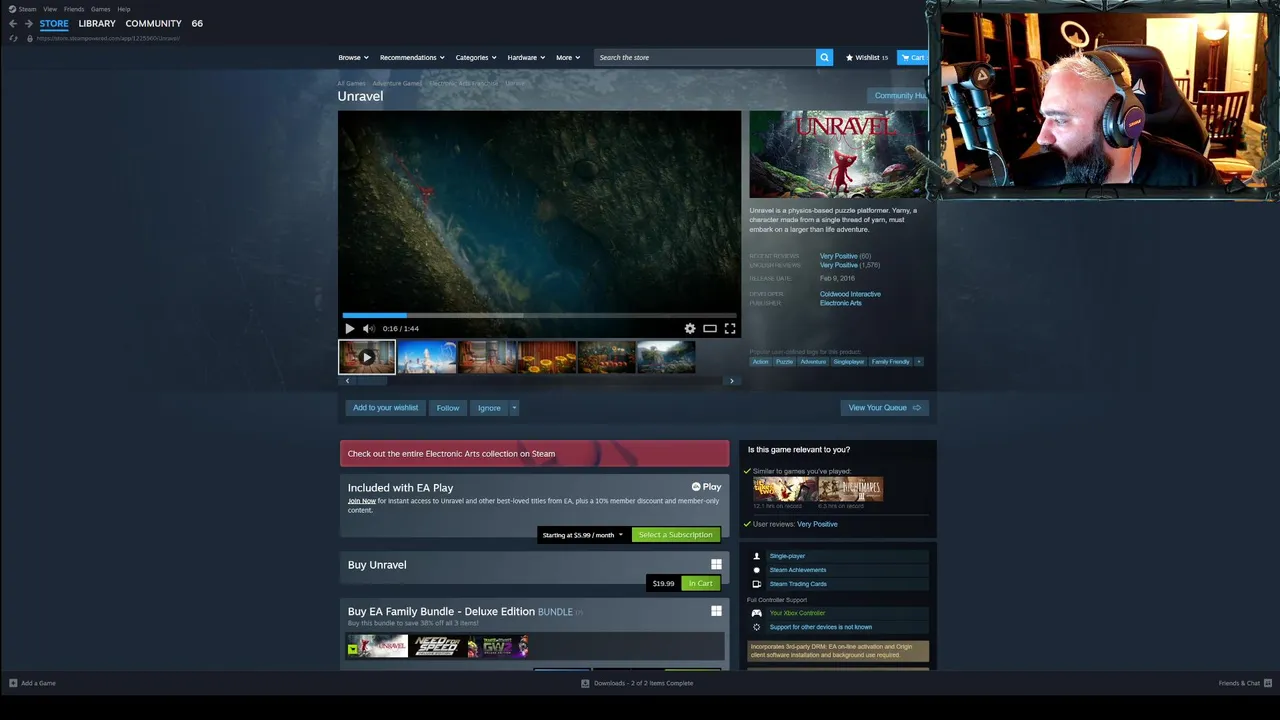1280x720 pixels.
Task: Open the Electronic Arts collection banner
Action: pyautogui.click(x=534, y=453)
